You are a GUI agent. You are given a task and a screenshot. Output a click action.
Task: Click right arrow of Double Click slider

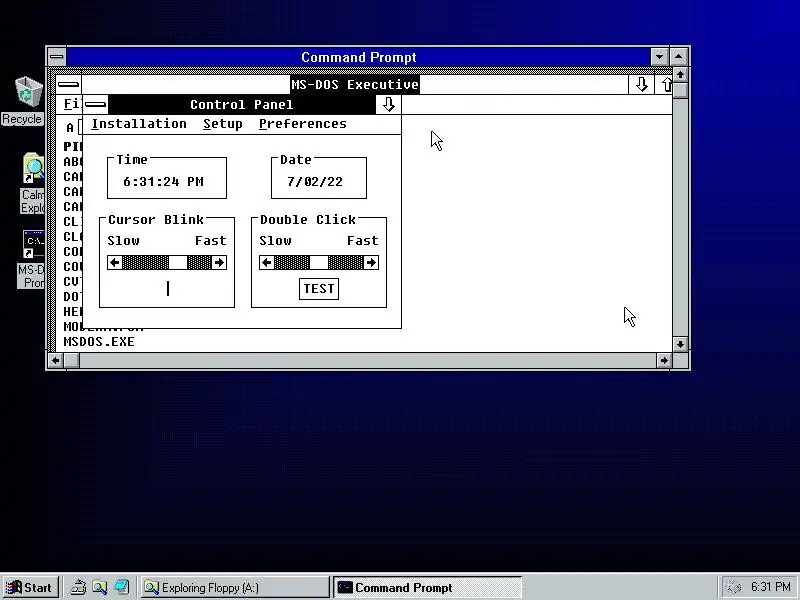pos(371,263)
